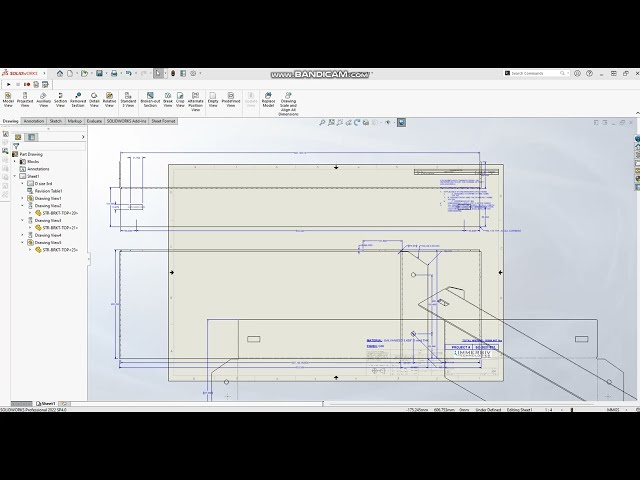The width and height of the screenshot is (640, 480).
Task: Click the Rotate View icon in heads-up toolbar
Action: (x=357, y=122)
